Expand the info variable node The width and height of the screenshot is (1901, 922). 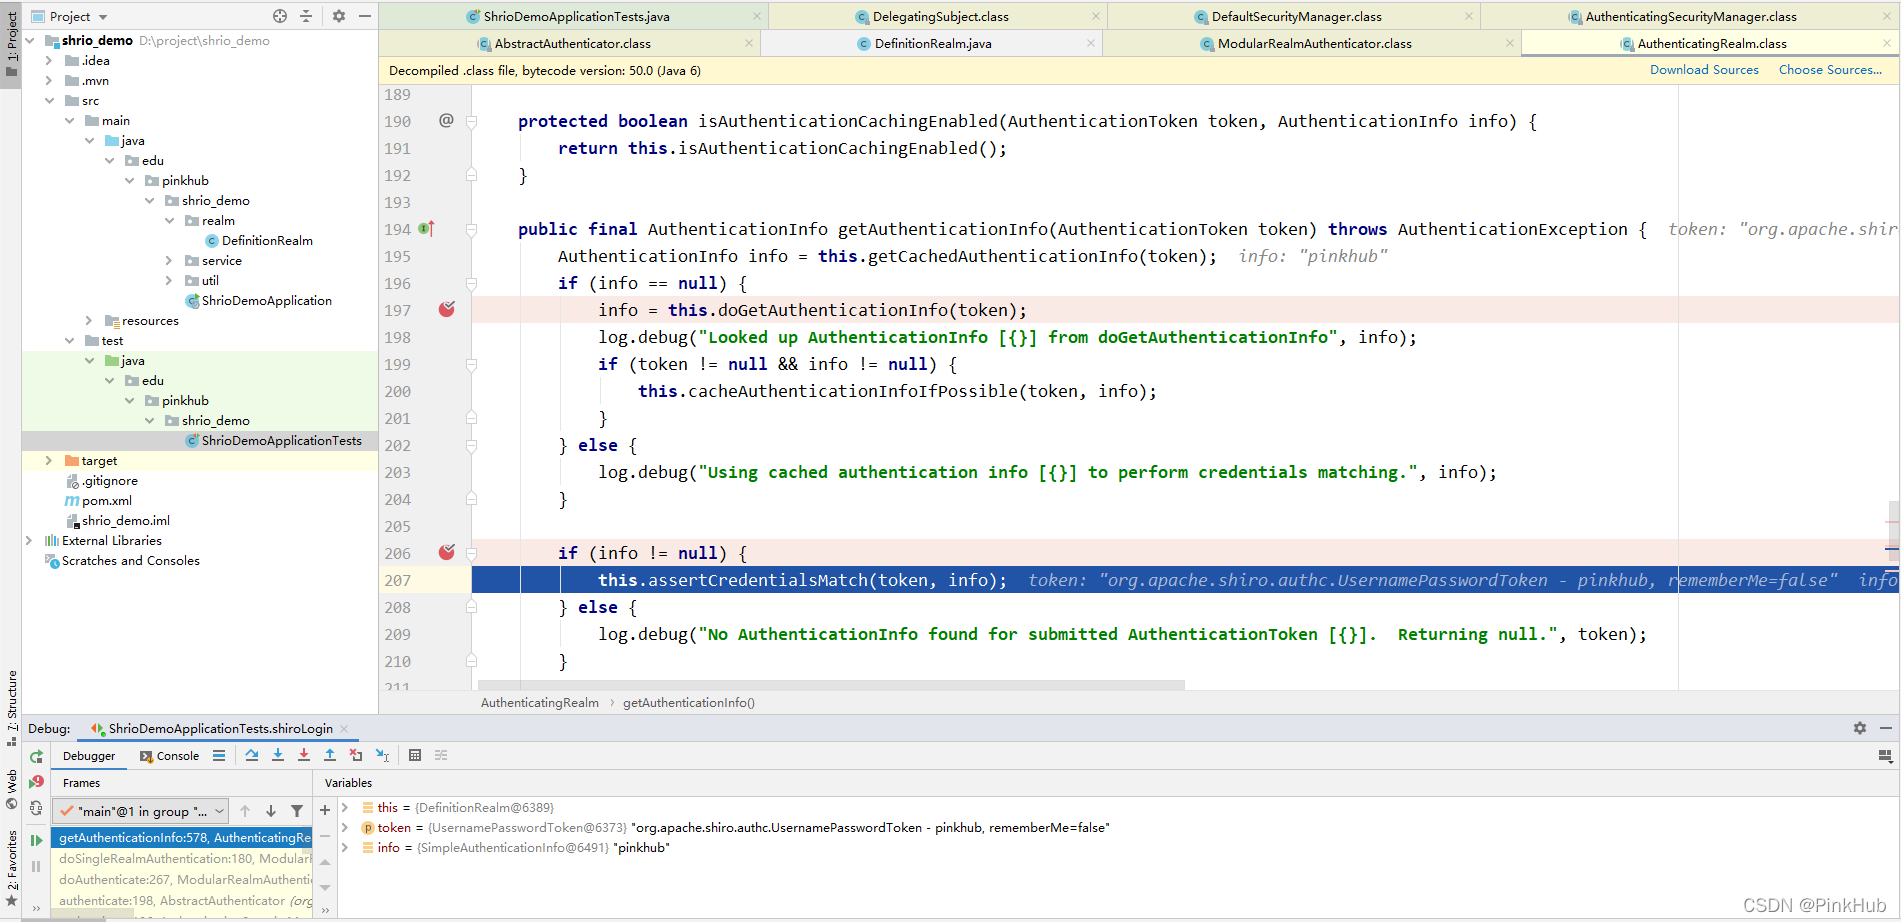coord(345,847)
